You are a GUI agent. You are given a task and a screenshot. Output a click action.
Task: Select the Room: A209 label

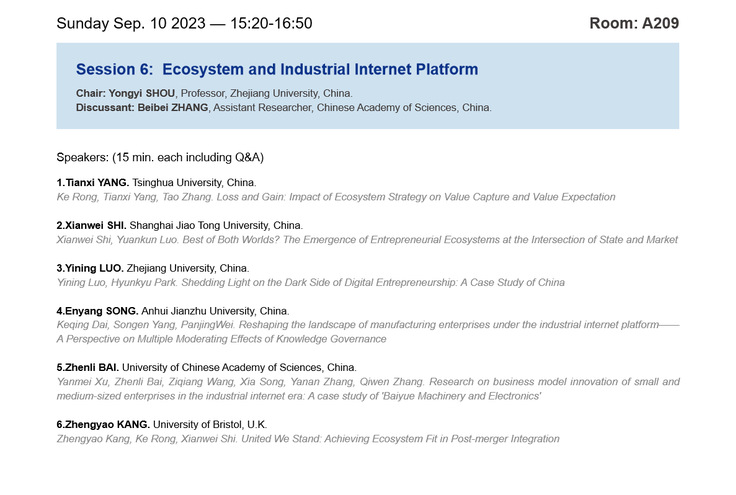(x=633, y=23)
